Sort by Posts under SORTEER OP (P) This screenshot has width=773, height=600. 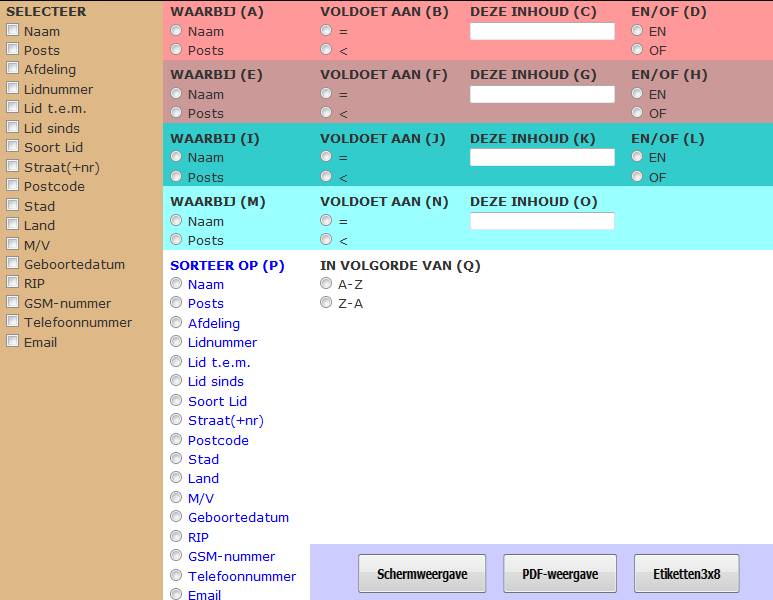click(176, 302)
